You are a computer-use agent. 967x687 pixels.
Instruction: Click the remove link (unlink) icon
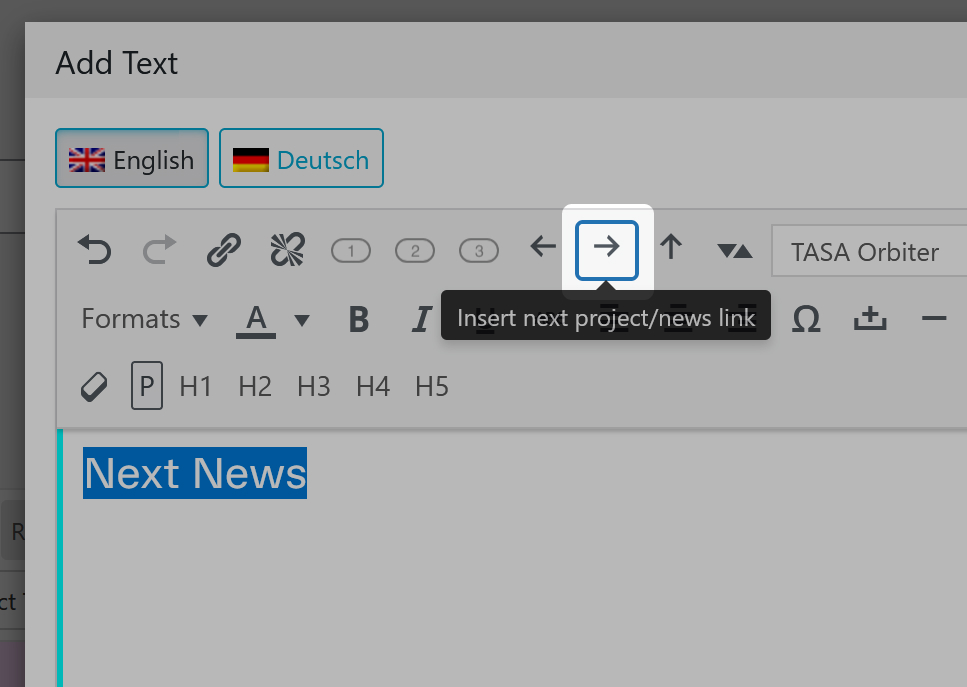pyautogui.click(x=287, y=249)
